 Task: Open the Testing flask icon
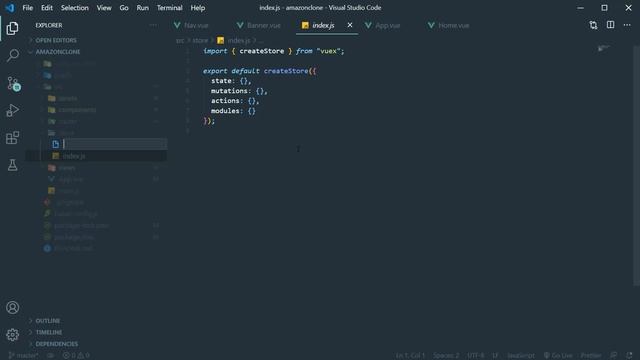(12, 165)
